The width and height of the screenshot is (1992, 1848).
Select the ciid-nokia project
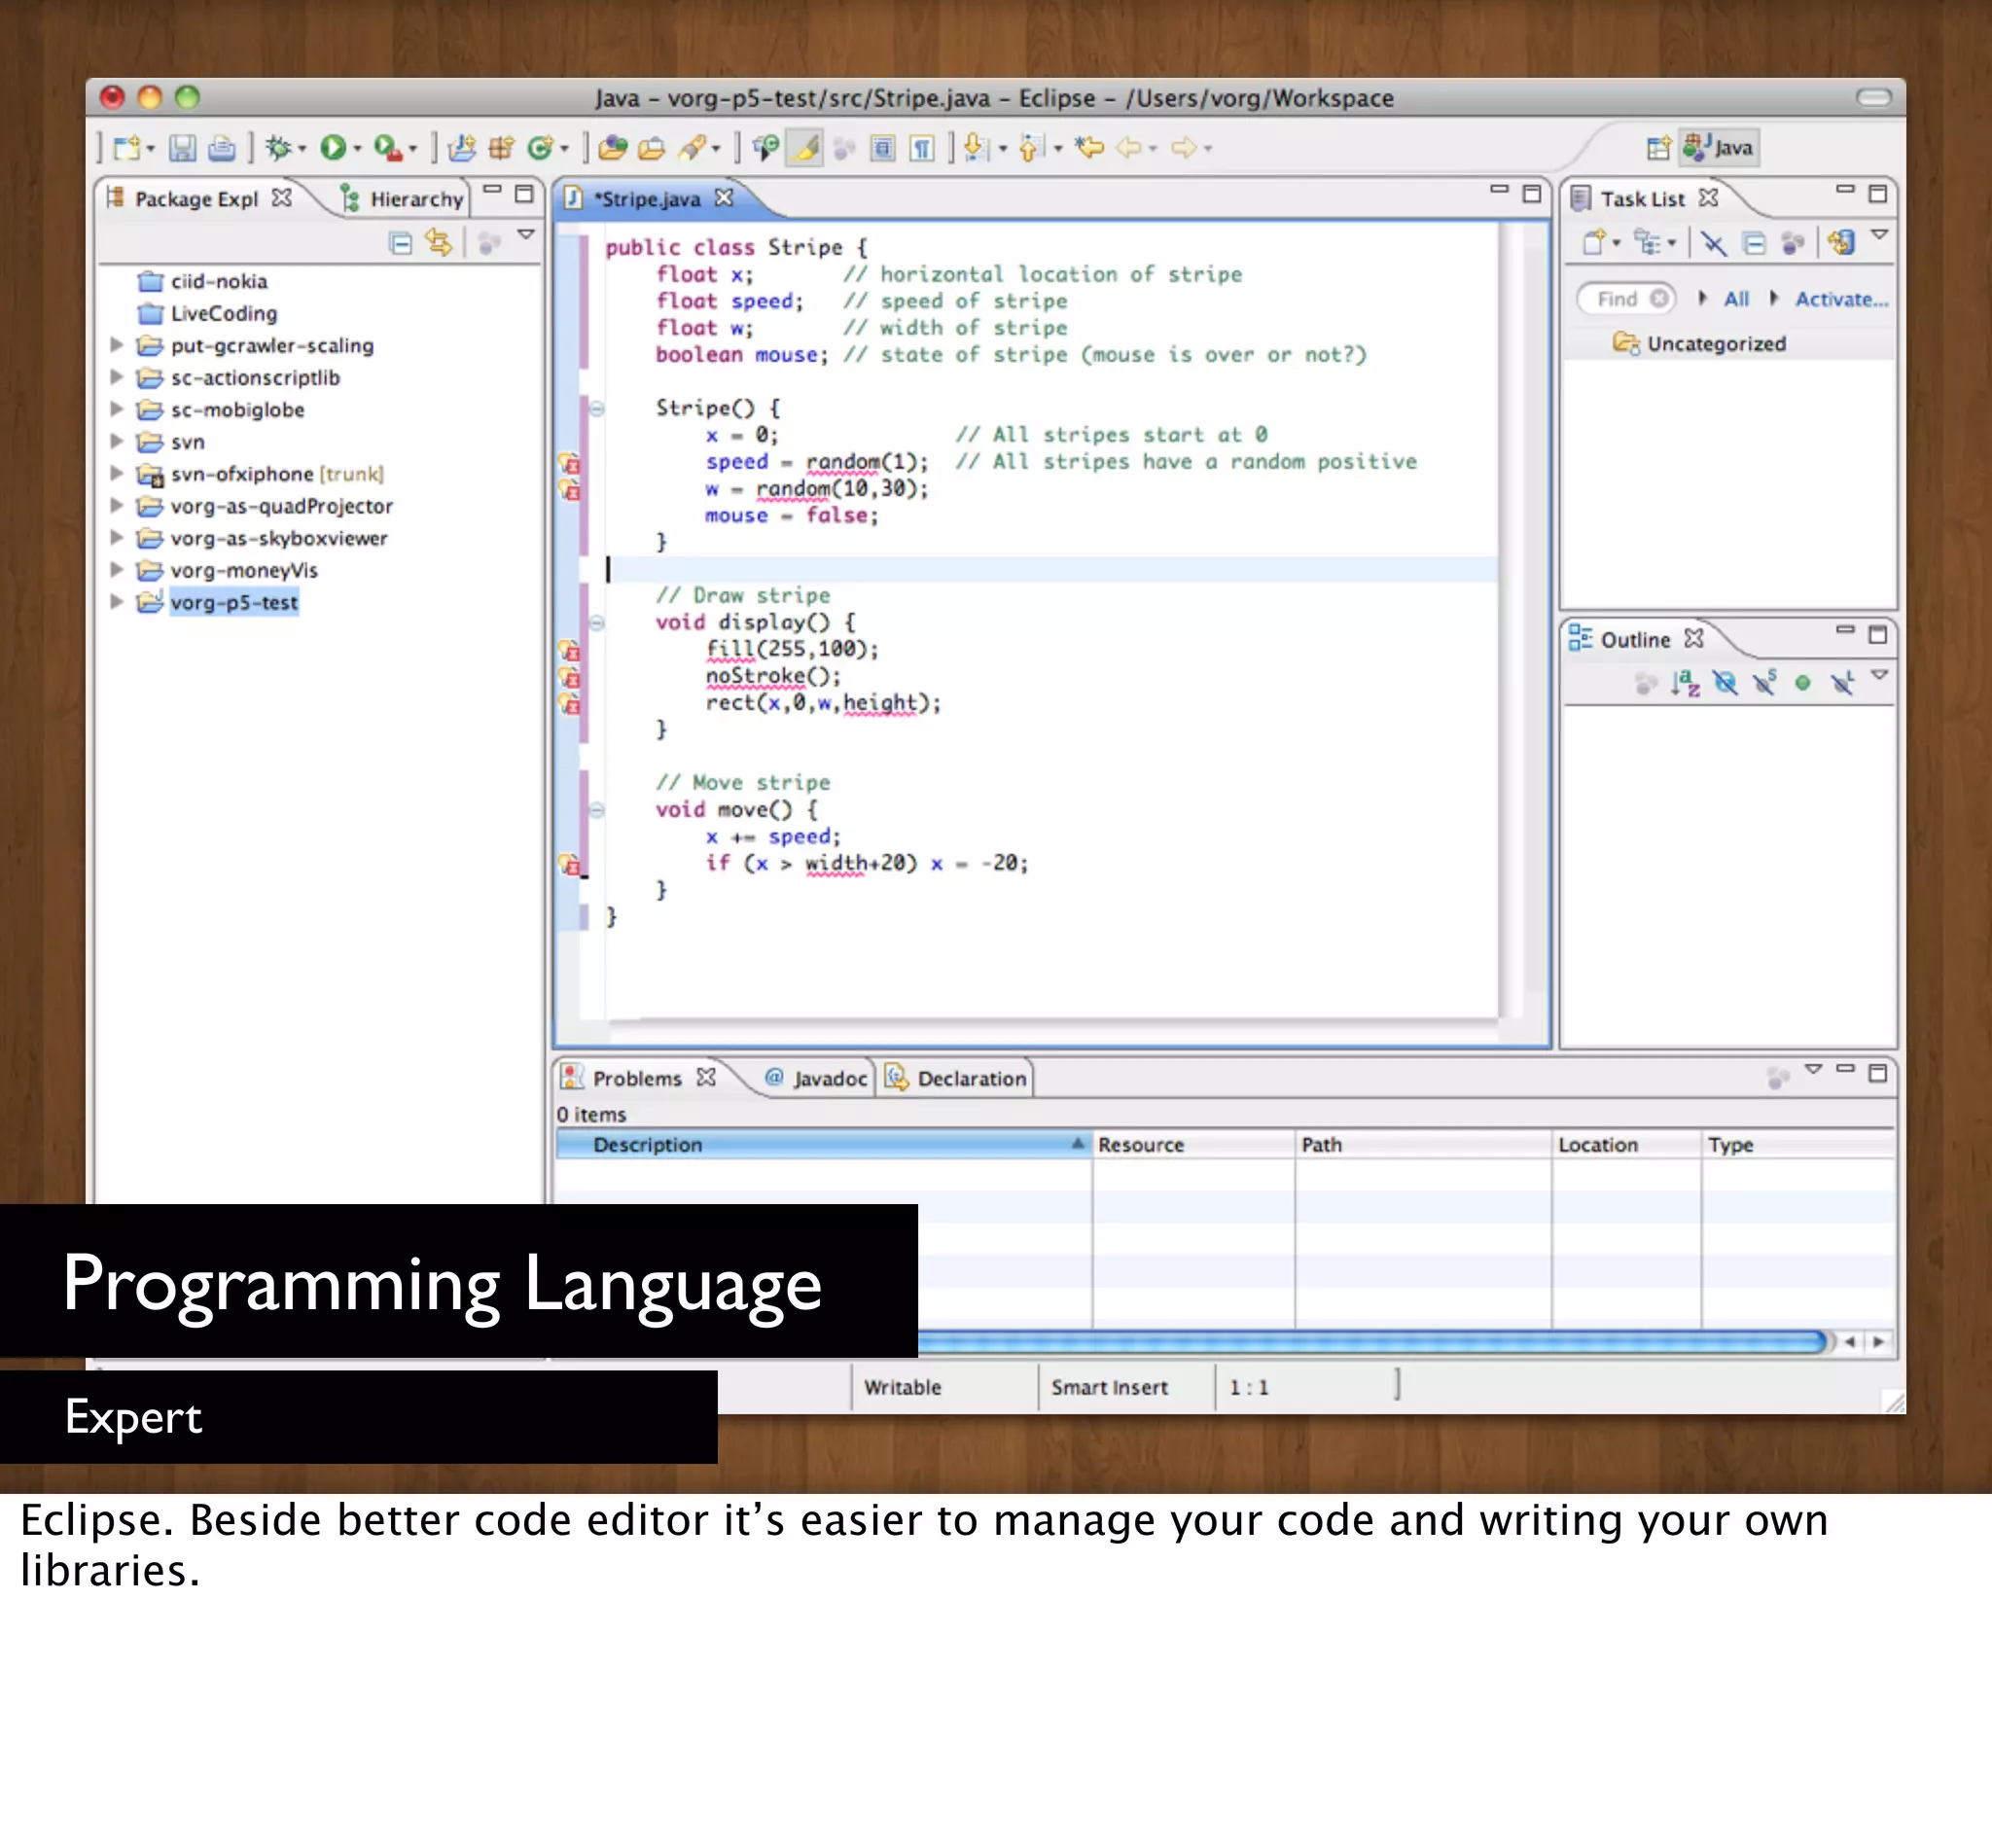203,281
